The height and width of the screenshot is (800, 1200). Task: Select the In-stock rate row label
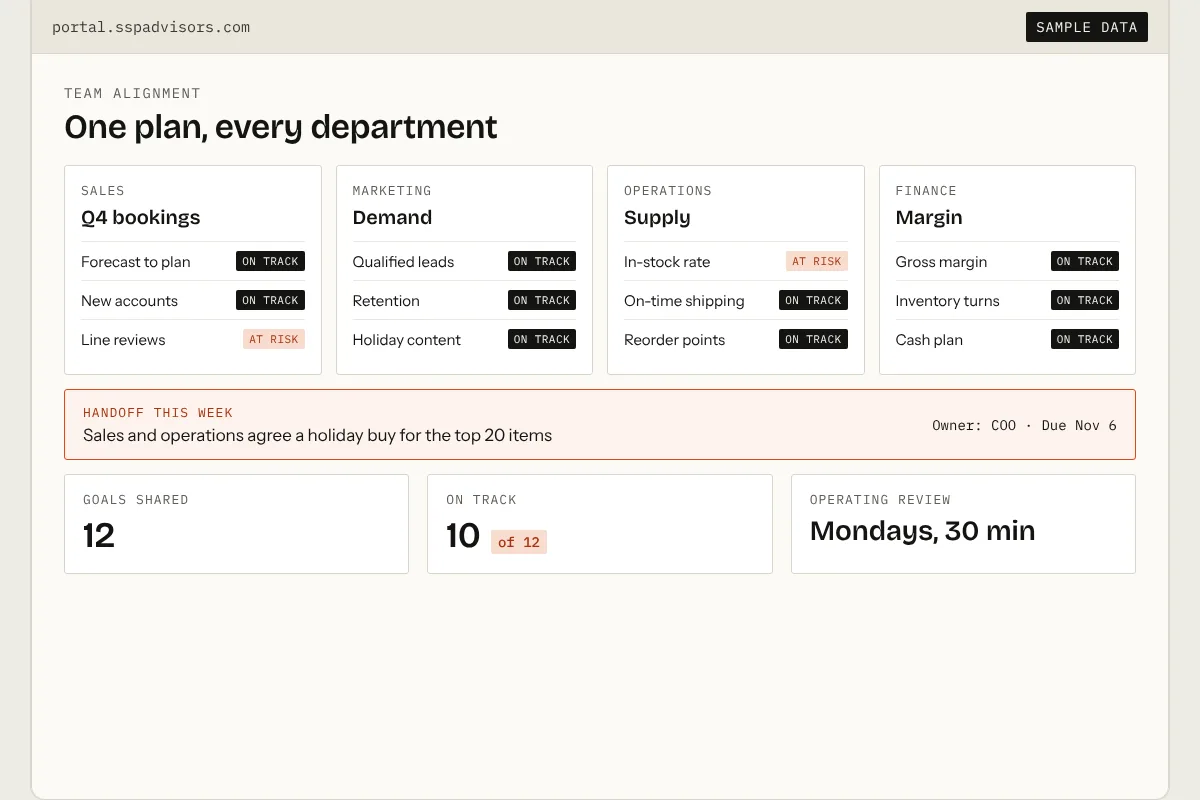(x=667, y=261)
